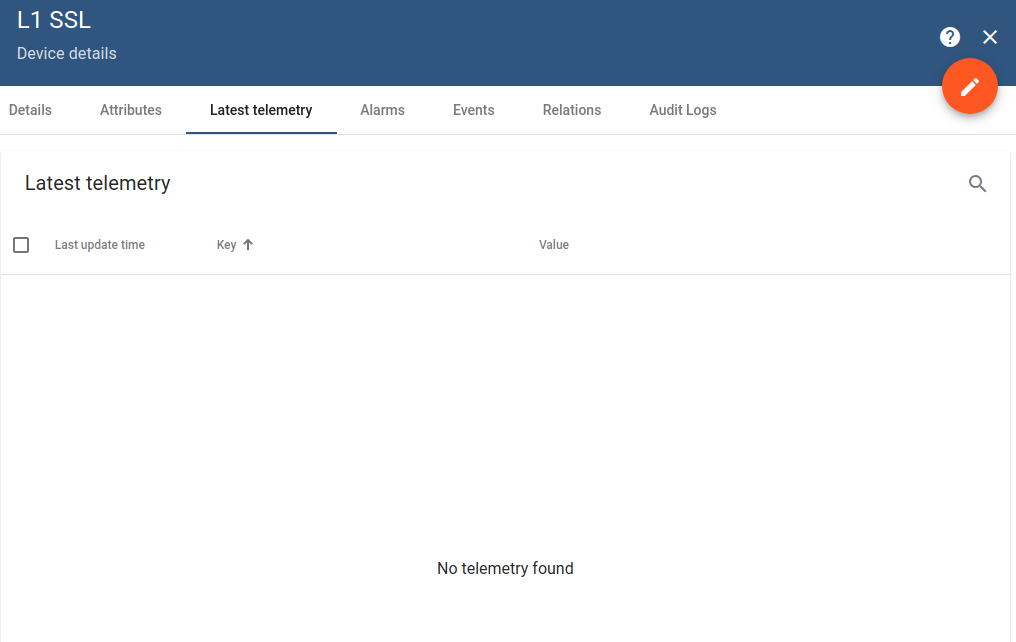Click the Latest telemetry table heading
This screenshot has height=642, width=1016.
point(98,183)
